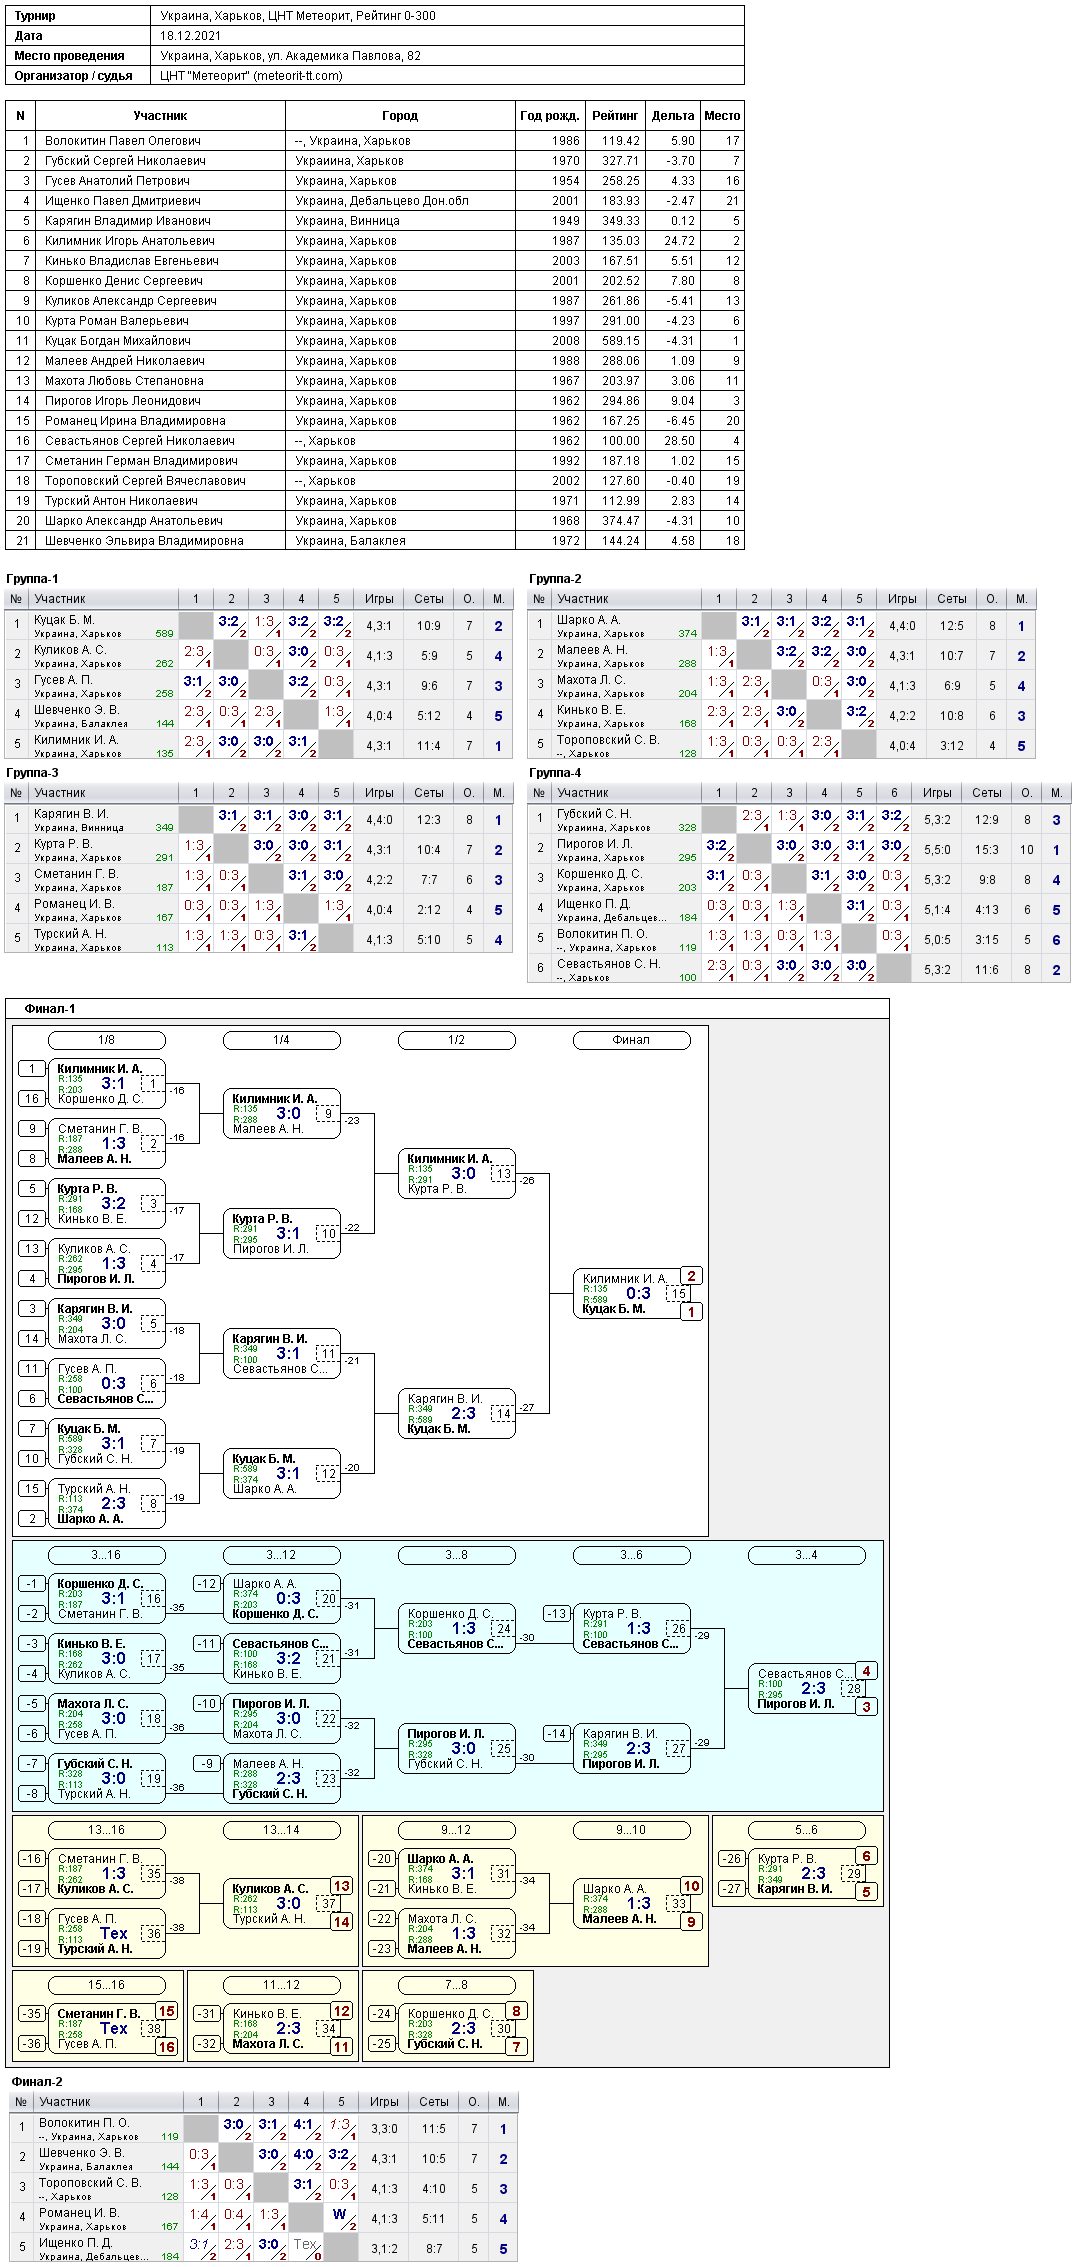Click the match number 15 box in final
This screenshot has width=1081, height=2267.
(679, 1294)
